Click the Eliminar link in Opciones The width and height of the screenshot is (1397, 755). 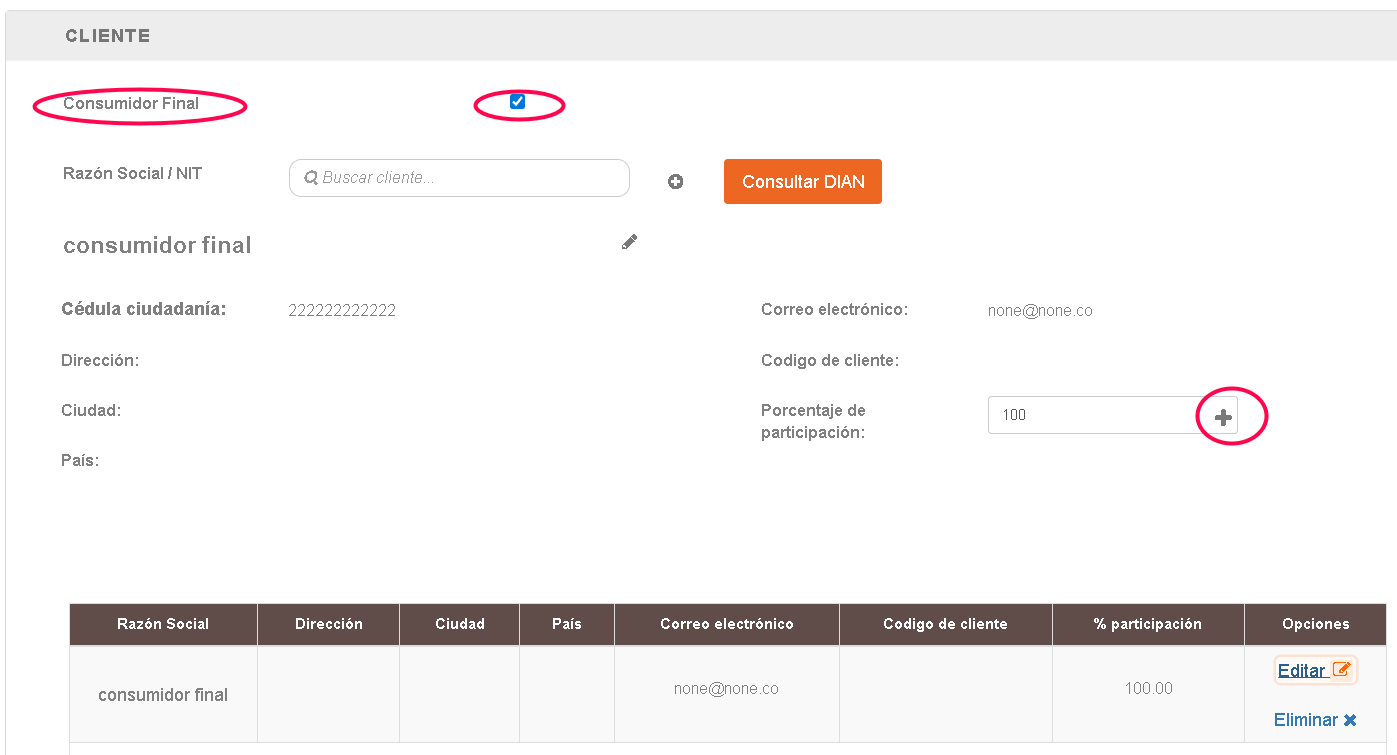1305,720
